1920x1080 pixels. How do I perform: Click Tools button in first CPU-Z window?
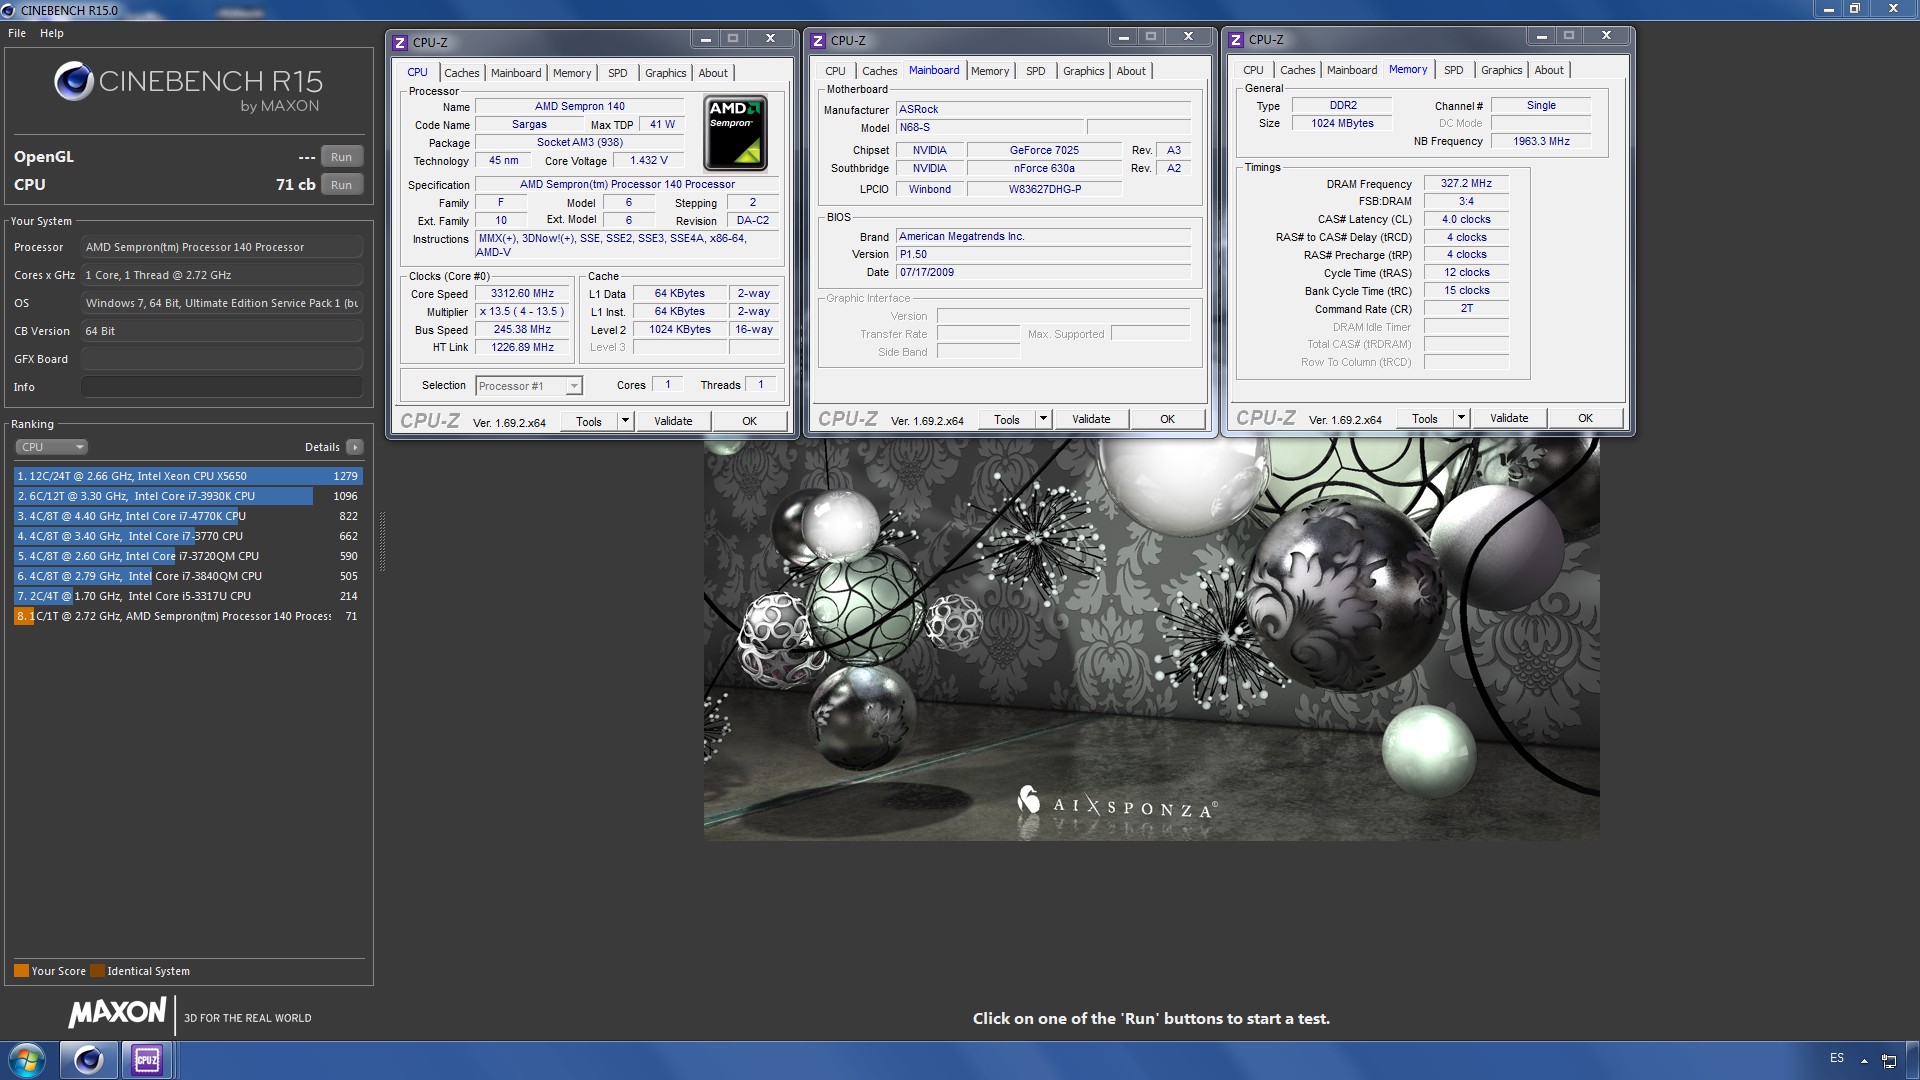[589, 421]
